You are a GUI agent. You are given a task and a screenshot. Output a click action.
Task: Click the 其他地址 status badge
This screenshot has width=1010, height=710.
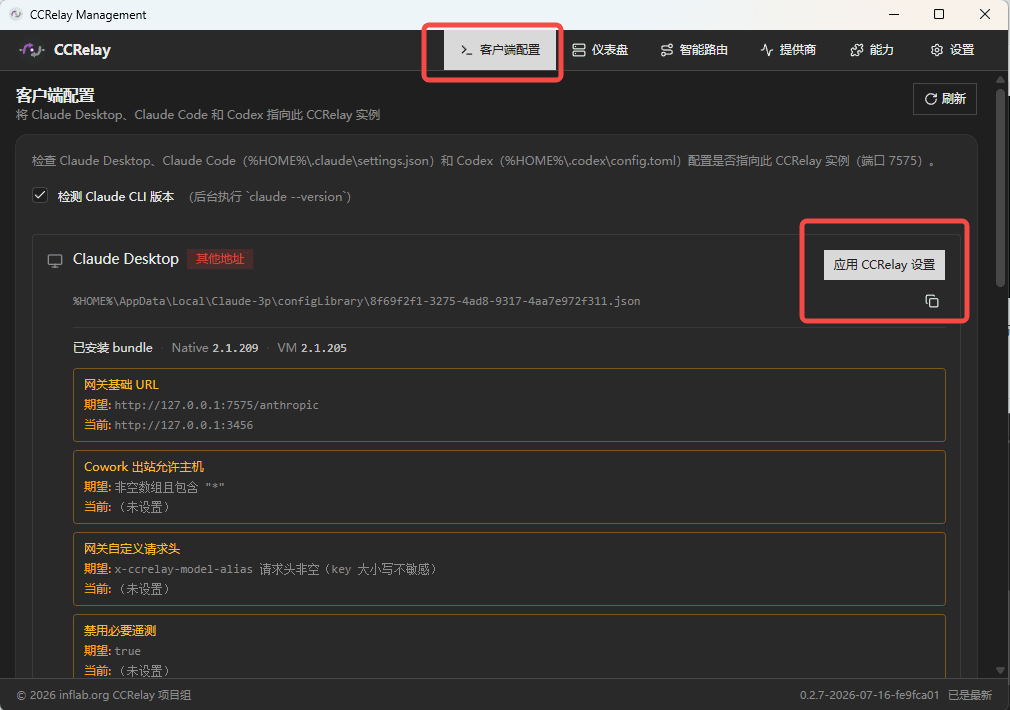click(220, 259)
